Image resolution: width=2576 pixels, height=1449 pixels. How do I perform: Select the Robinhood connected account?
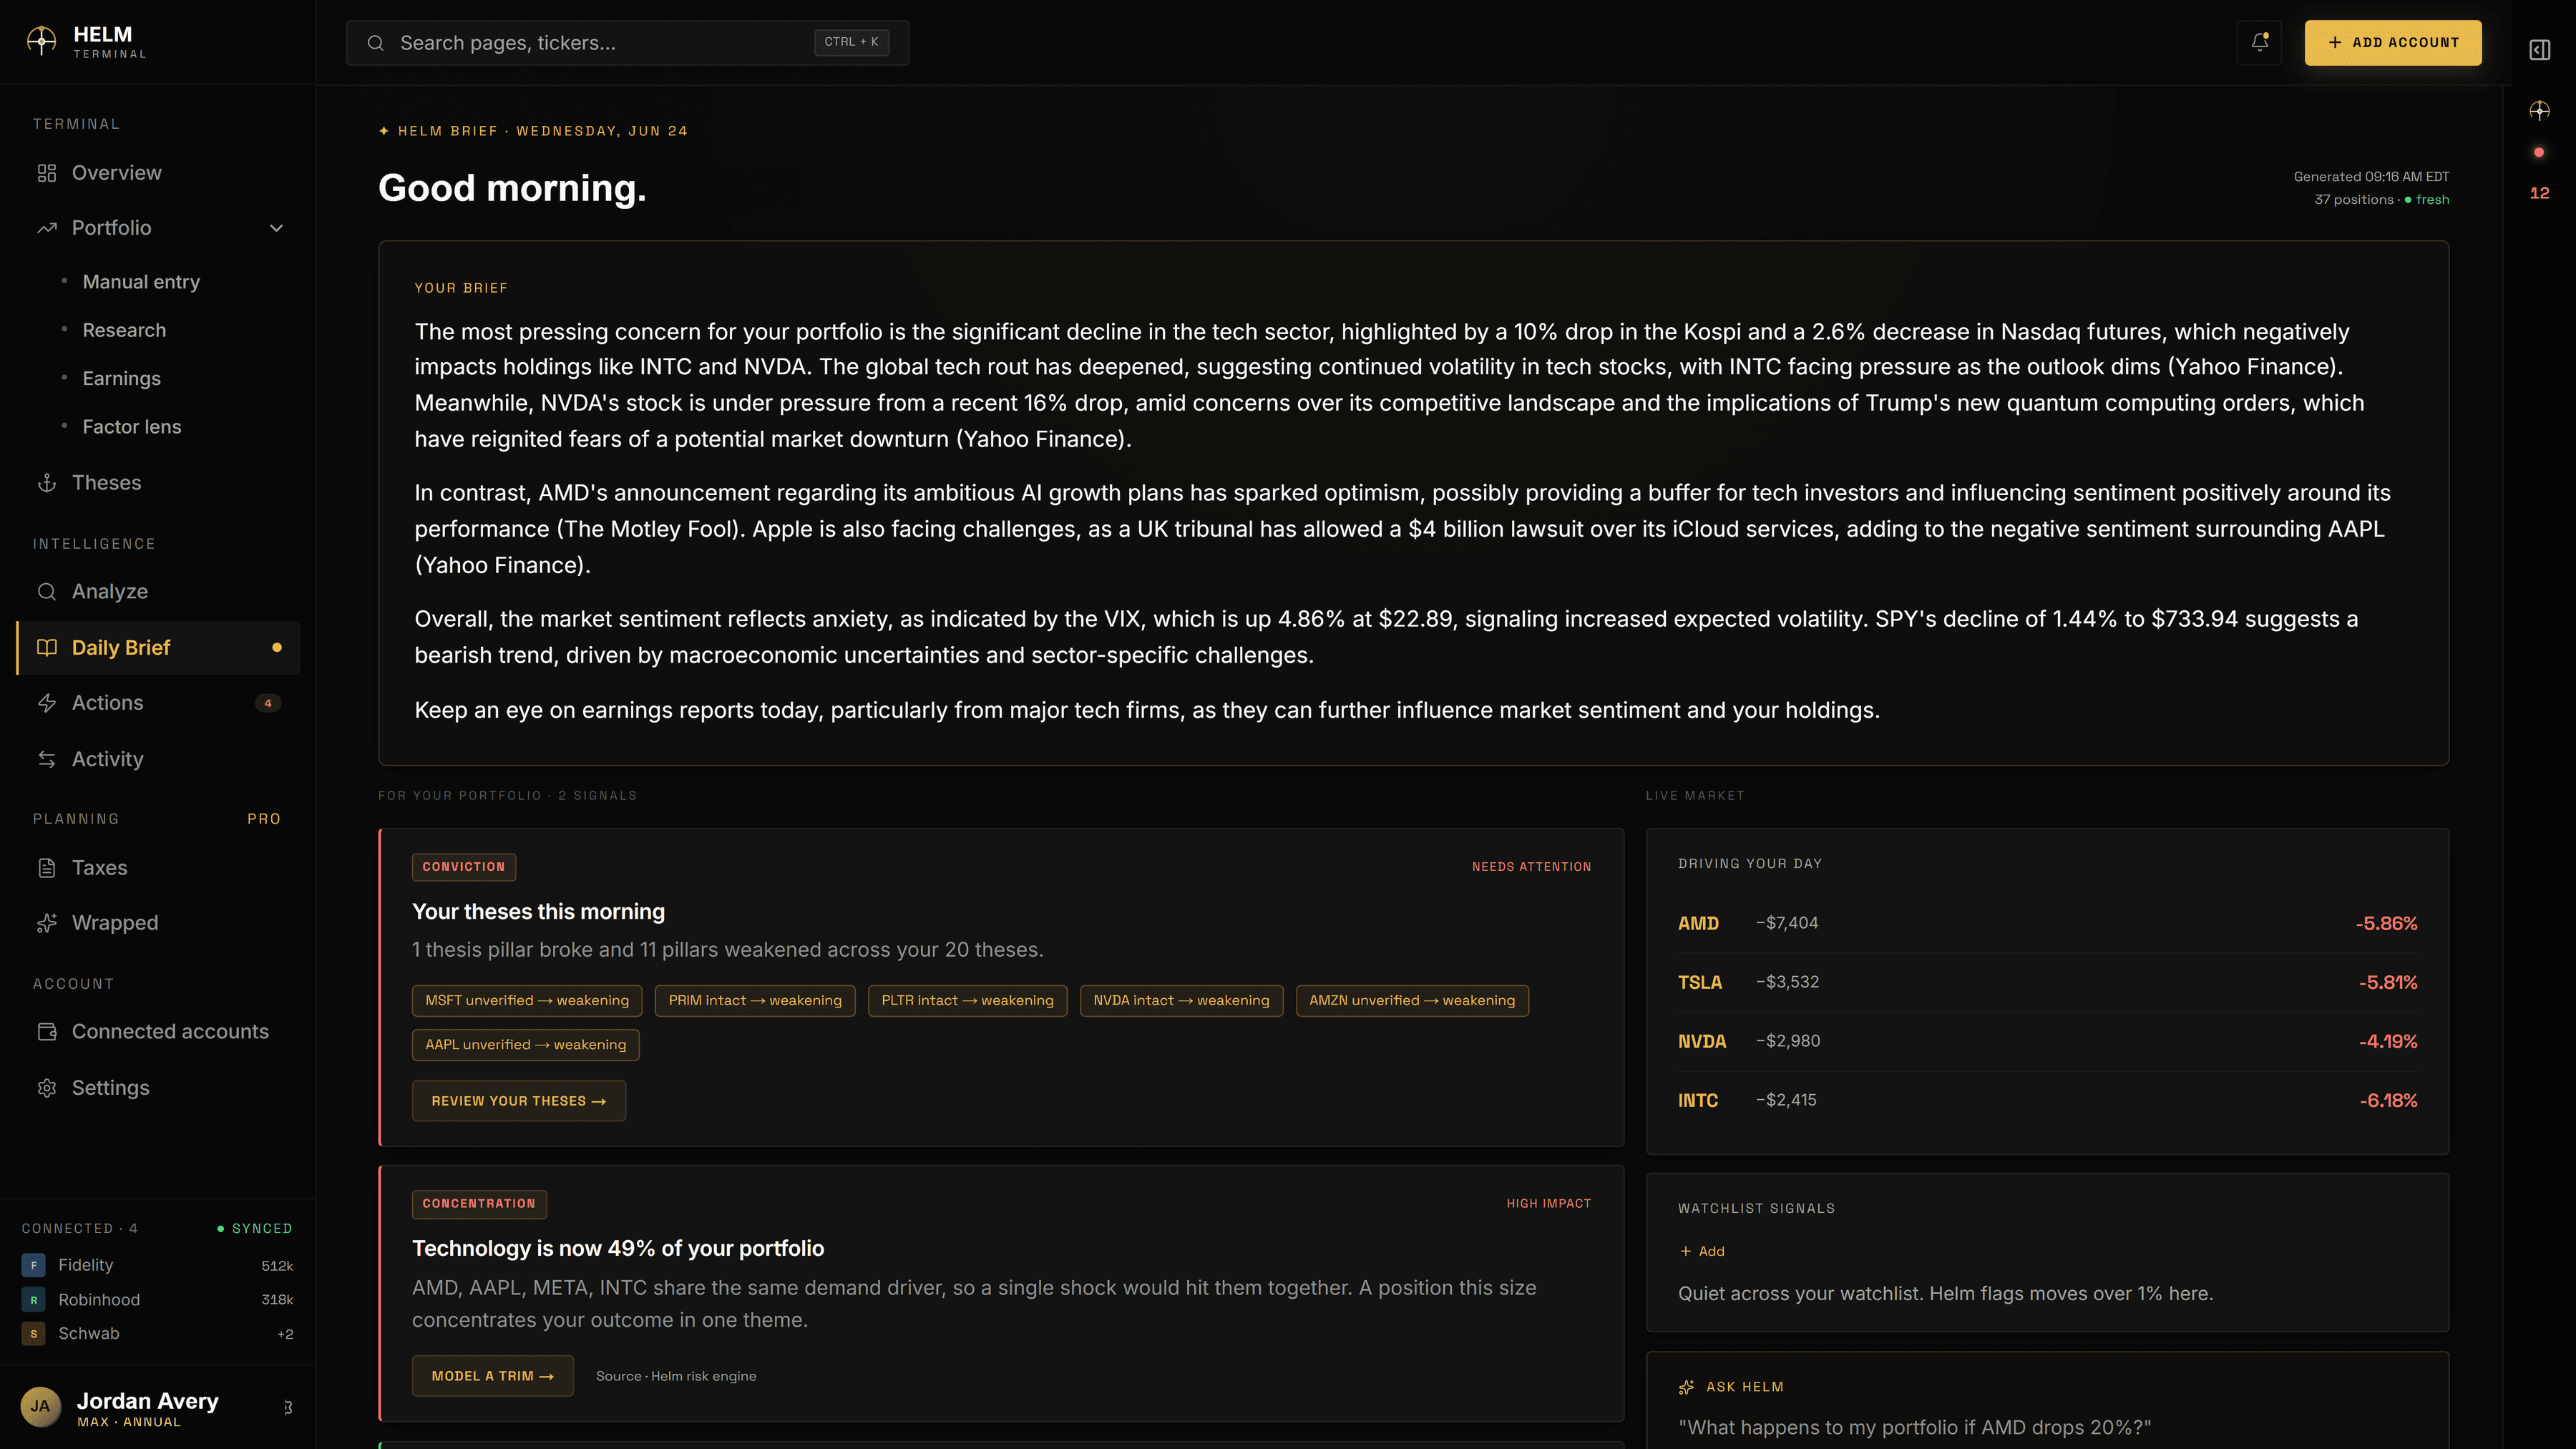(x=157, y=1299)
